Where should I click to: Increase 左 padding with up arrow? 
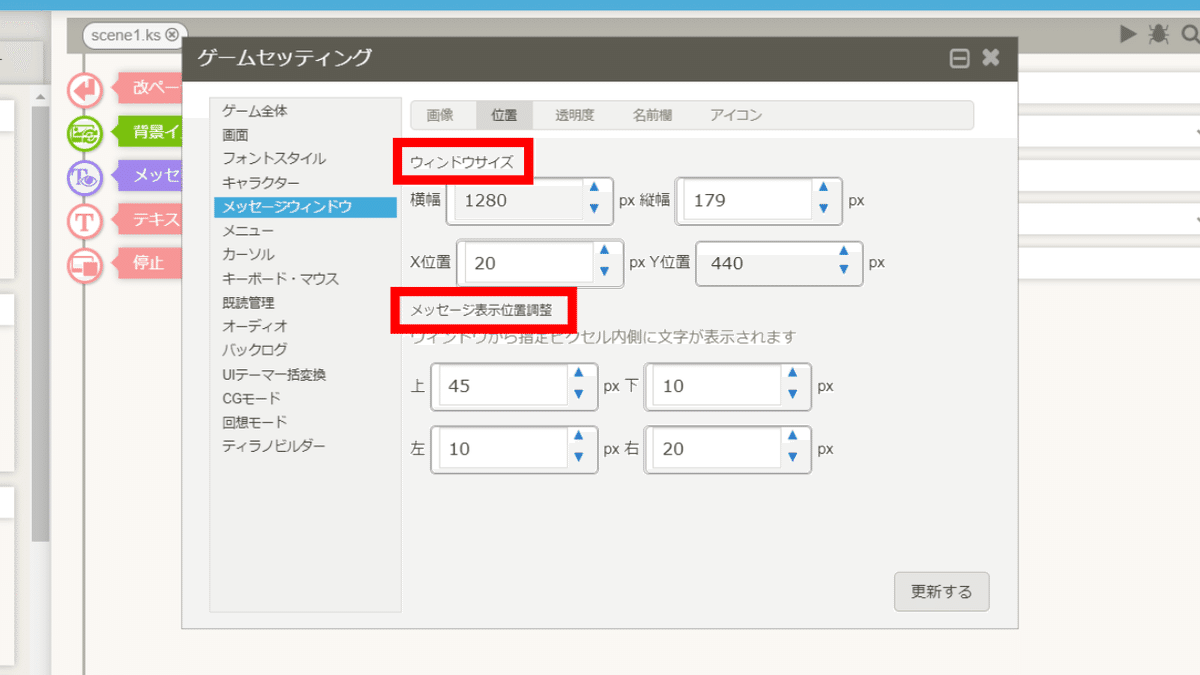(578, 436)
